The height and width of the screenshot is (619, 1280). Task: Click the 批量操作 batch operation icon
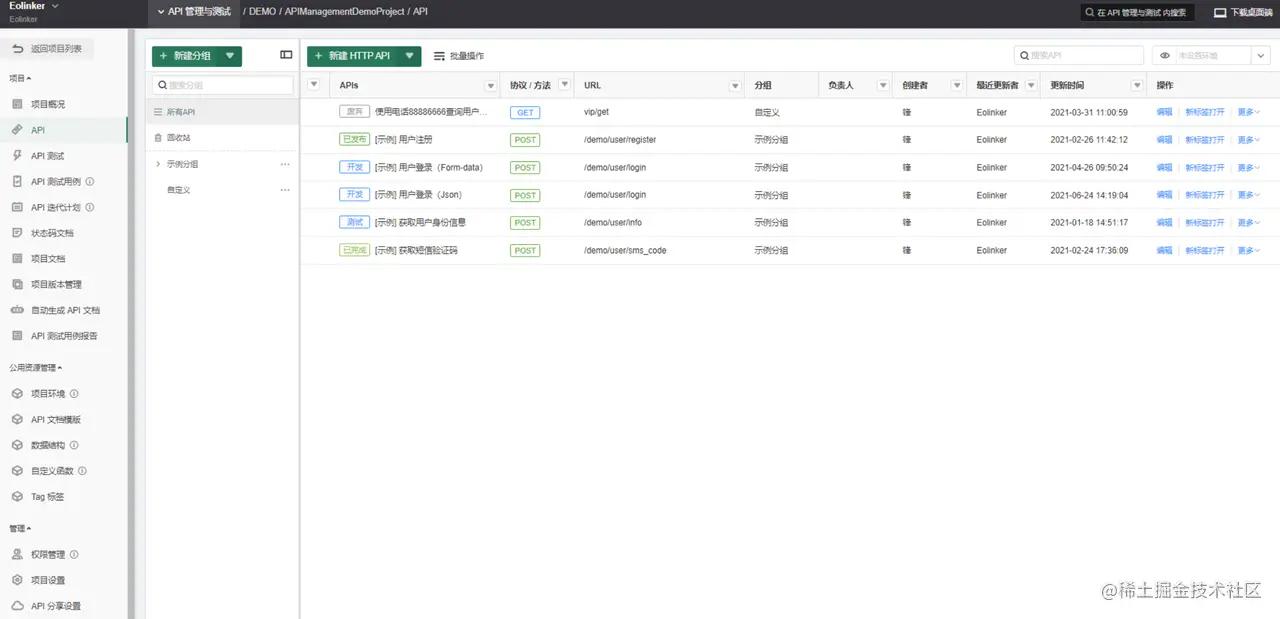pyautogui.click(x=440, y=56)
